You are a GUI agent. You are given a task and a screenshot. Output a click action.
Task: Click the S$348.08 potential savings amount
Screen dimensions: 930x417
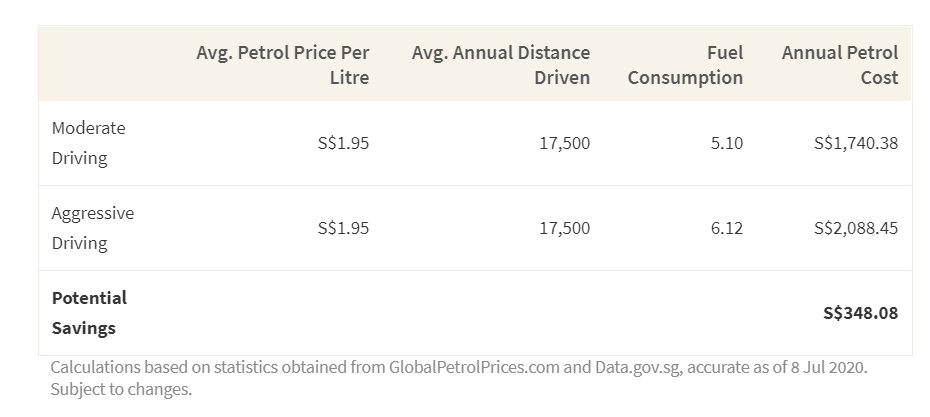[x=860, y=313]
